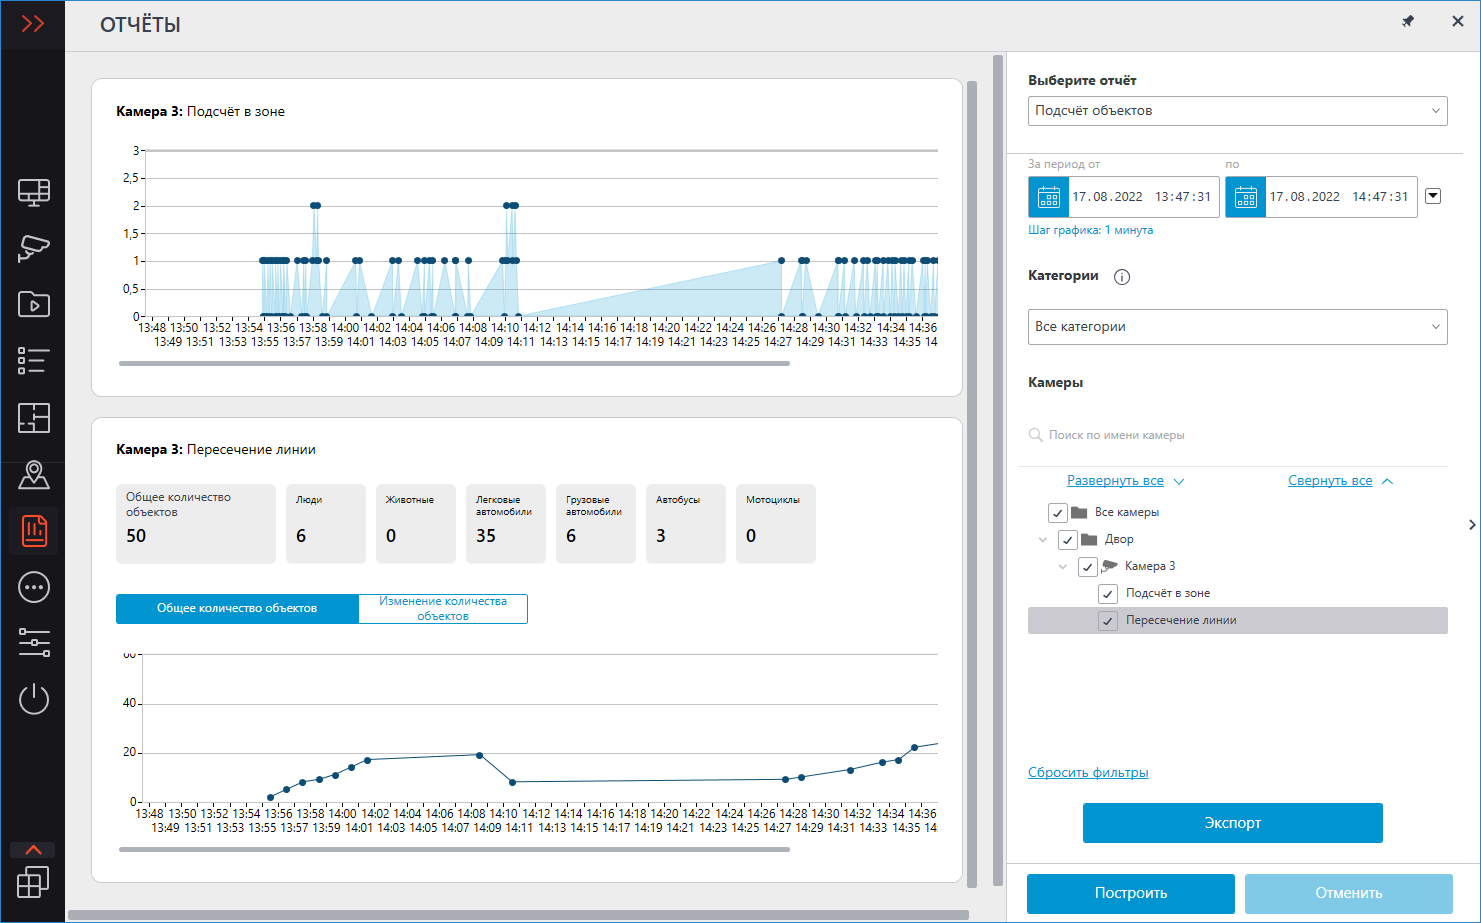Screen dimensions: 1481x923
Task: Open the start date calendar picker
Action: tap(1049, 197)
